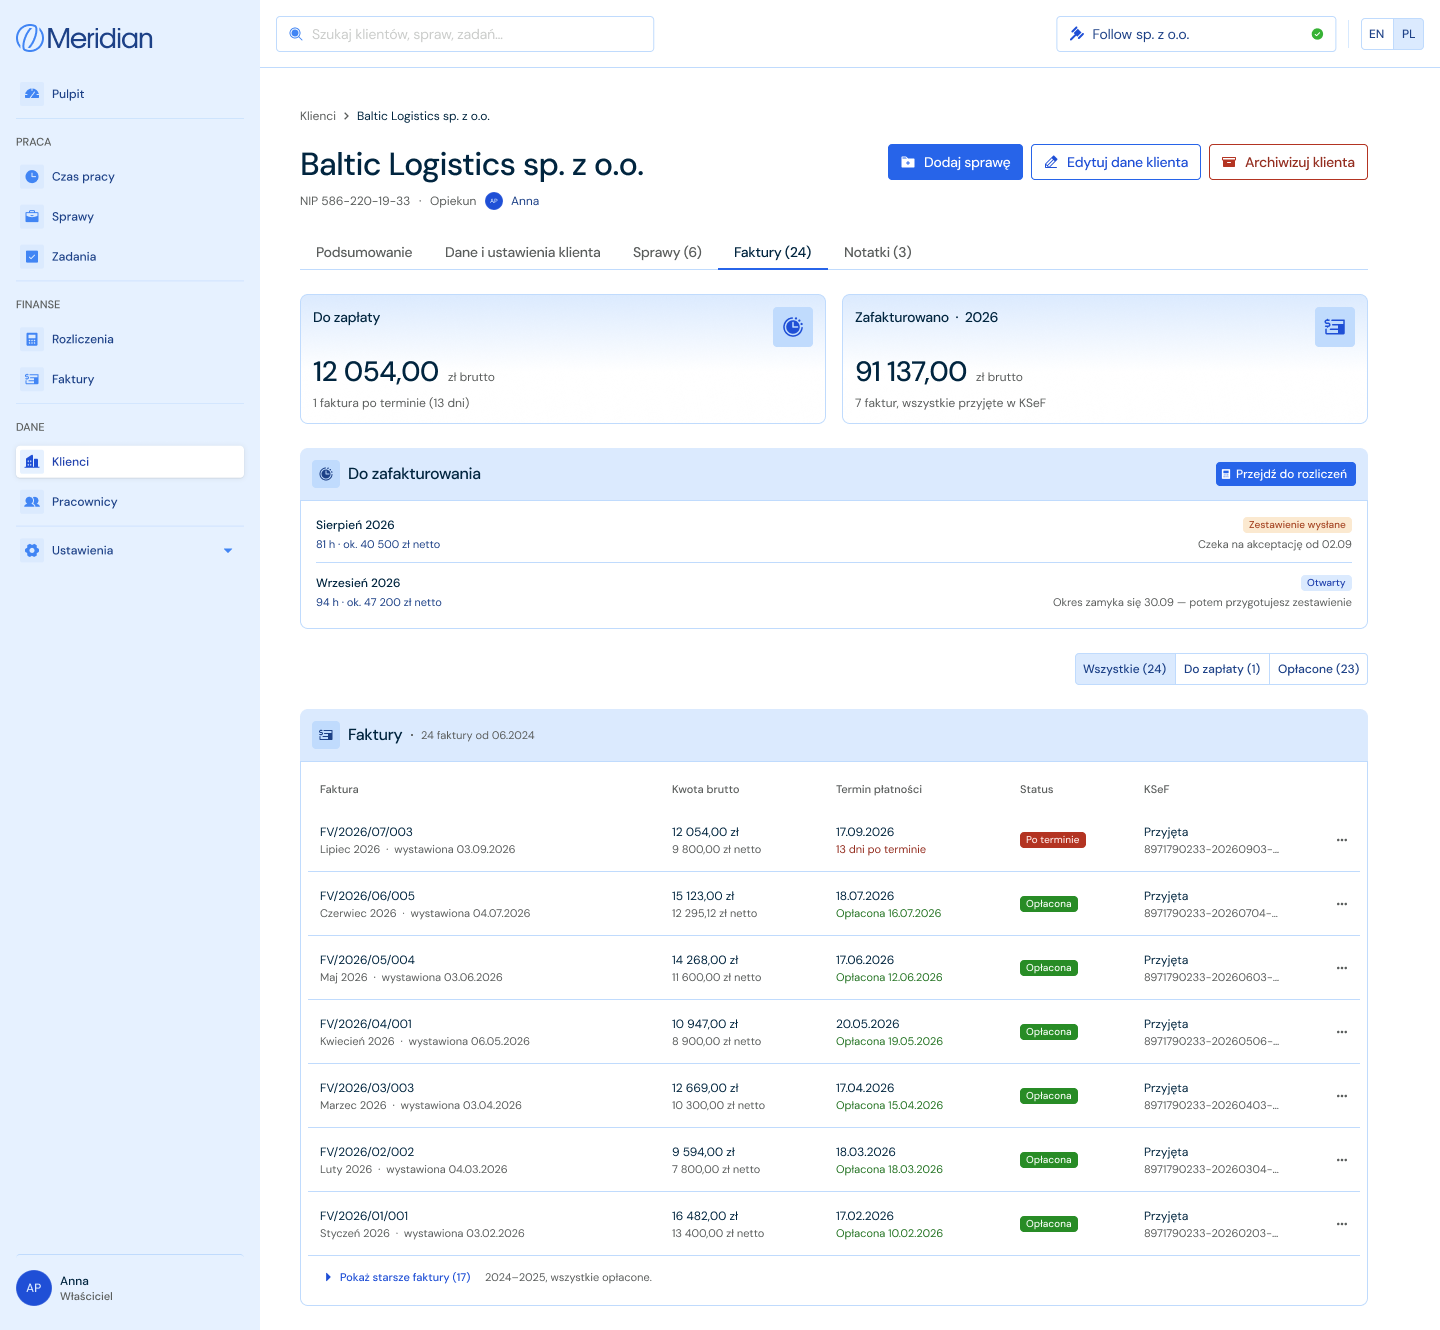Expand the Ustawienia submenu arrow
The width and height of the screenshot is (1440, 1330).
[228, 551]
